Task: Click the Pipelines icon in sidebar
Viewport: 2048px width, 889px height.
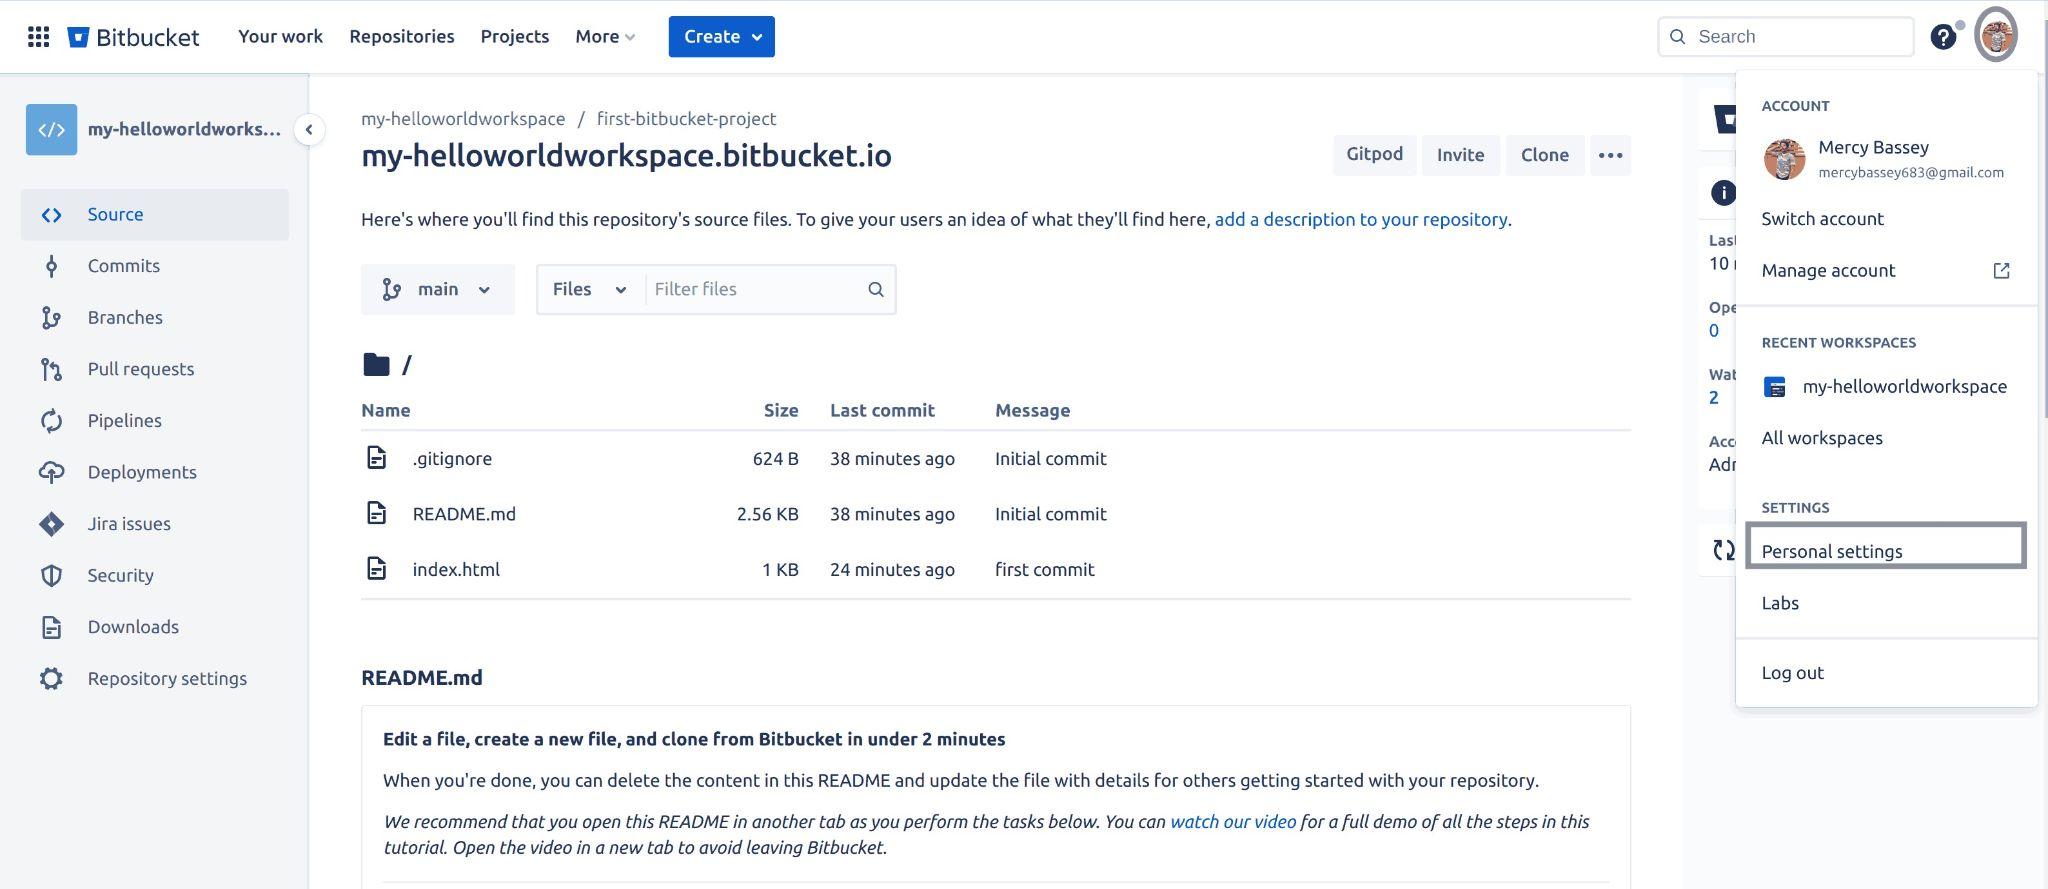Action: pos(52,421)
